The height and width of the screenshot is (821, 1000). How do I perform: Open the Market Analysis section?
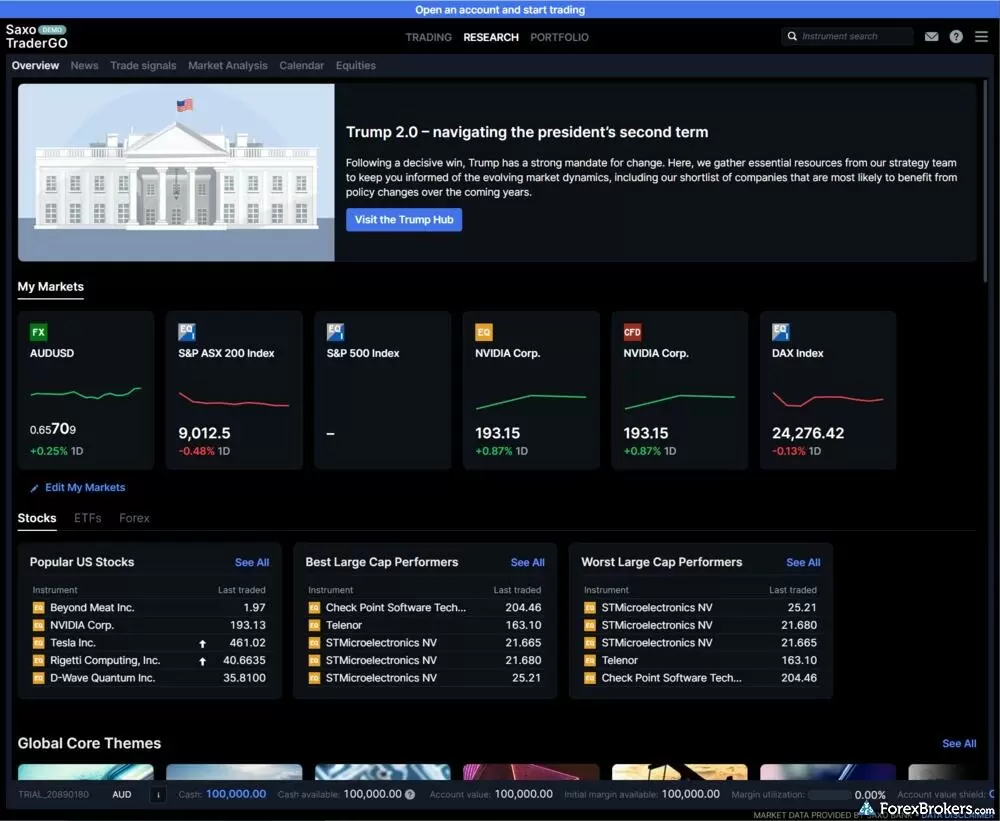[227, 65]
